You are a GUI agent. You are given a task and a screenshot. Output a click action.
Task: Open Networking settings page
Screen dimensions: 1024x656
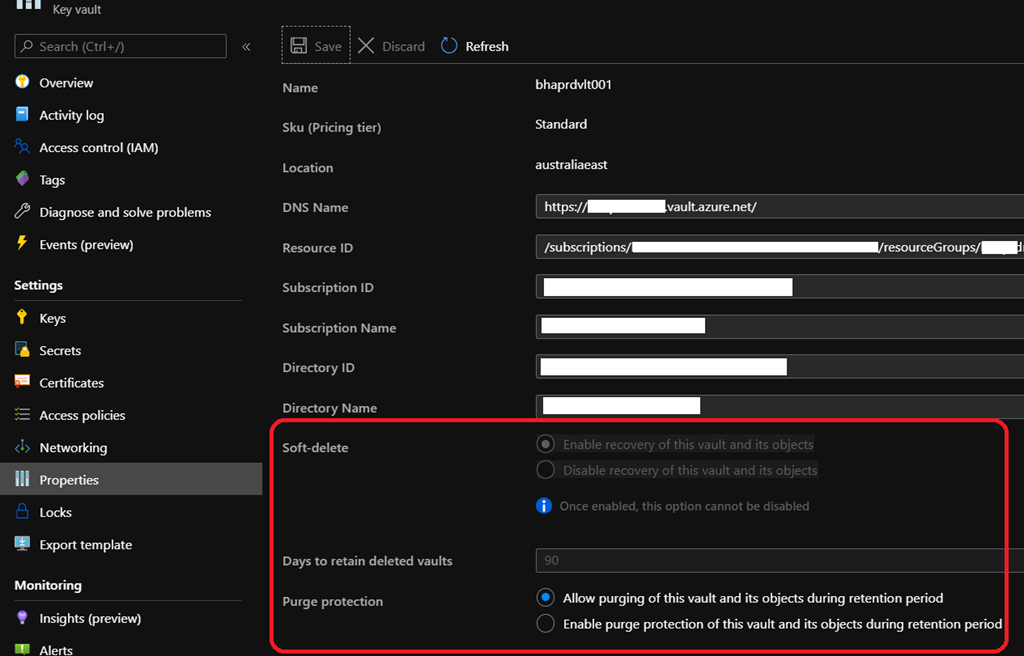(x=73, y=448)
